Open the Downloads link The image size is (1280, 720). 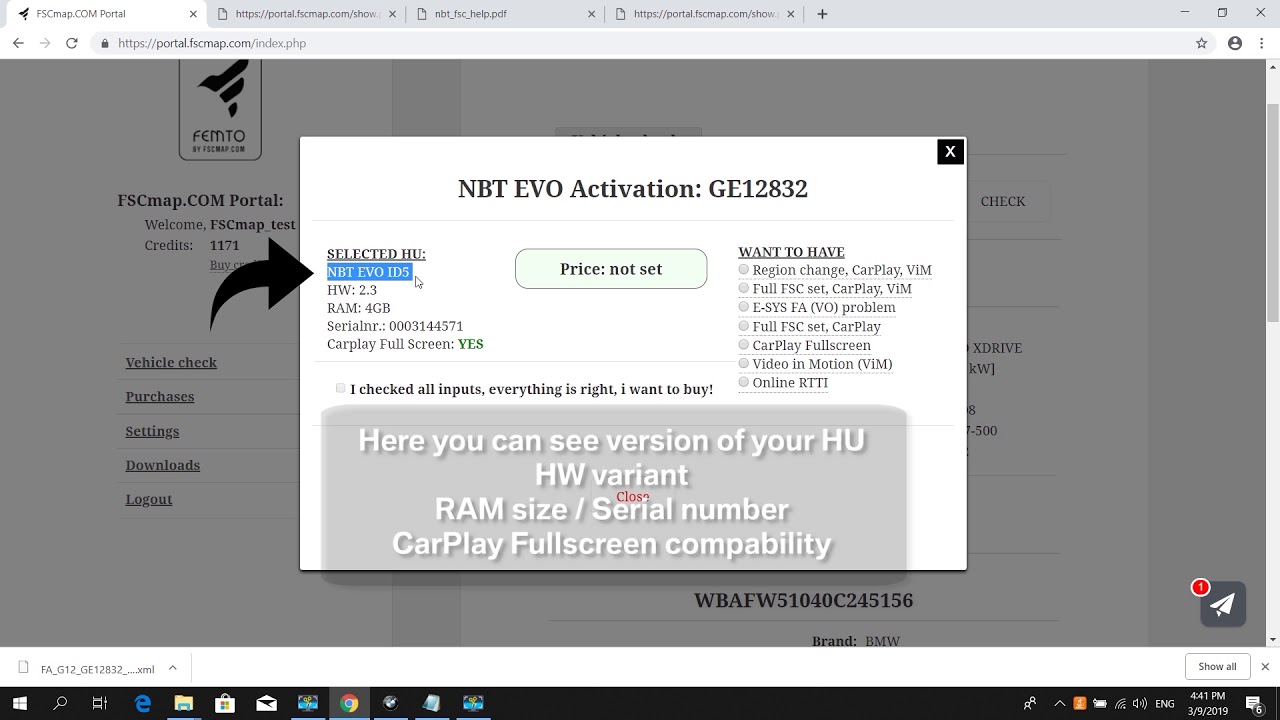coord(163,465)
